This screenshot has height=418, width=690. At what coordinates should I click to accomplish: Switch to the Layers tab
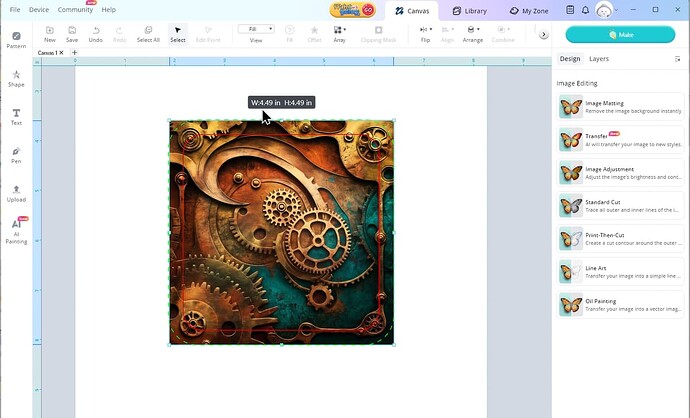[599, 59]
